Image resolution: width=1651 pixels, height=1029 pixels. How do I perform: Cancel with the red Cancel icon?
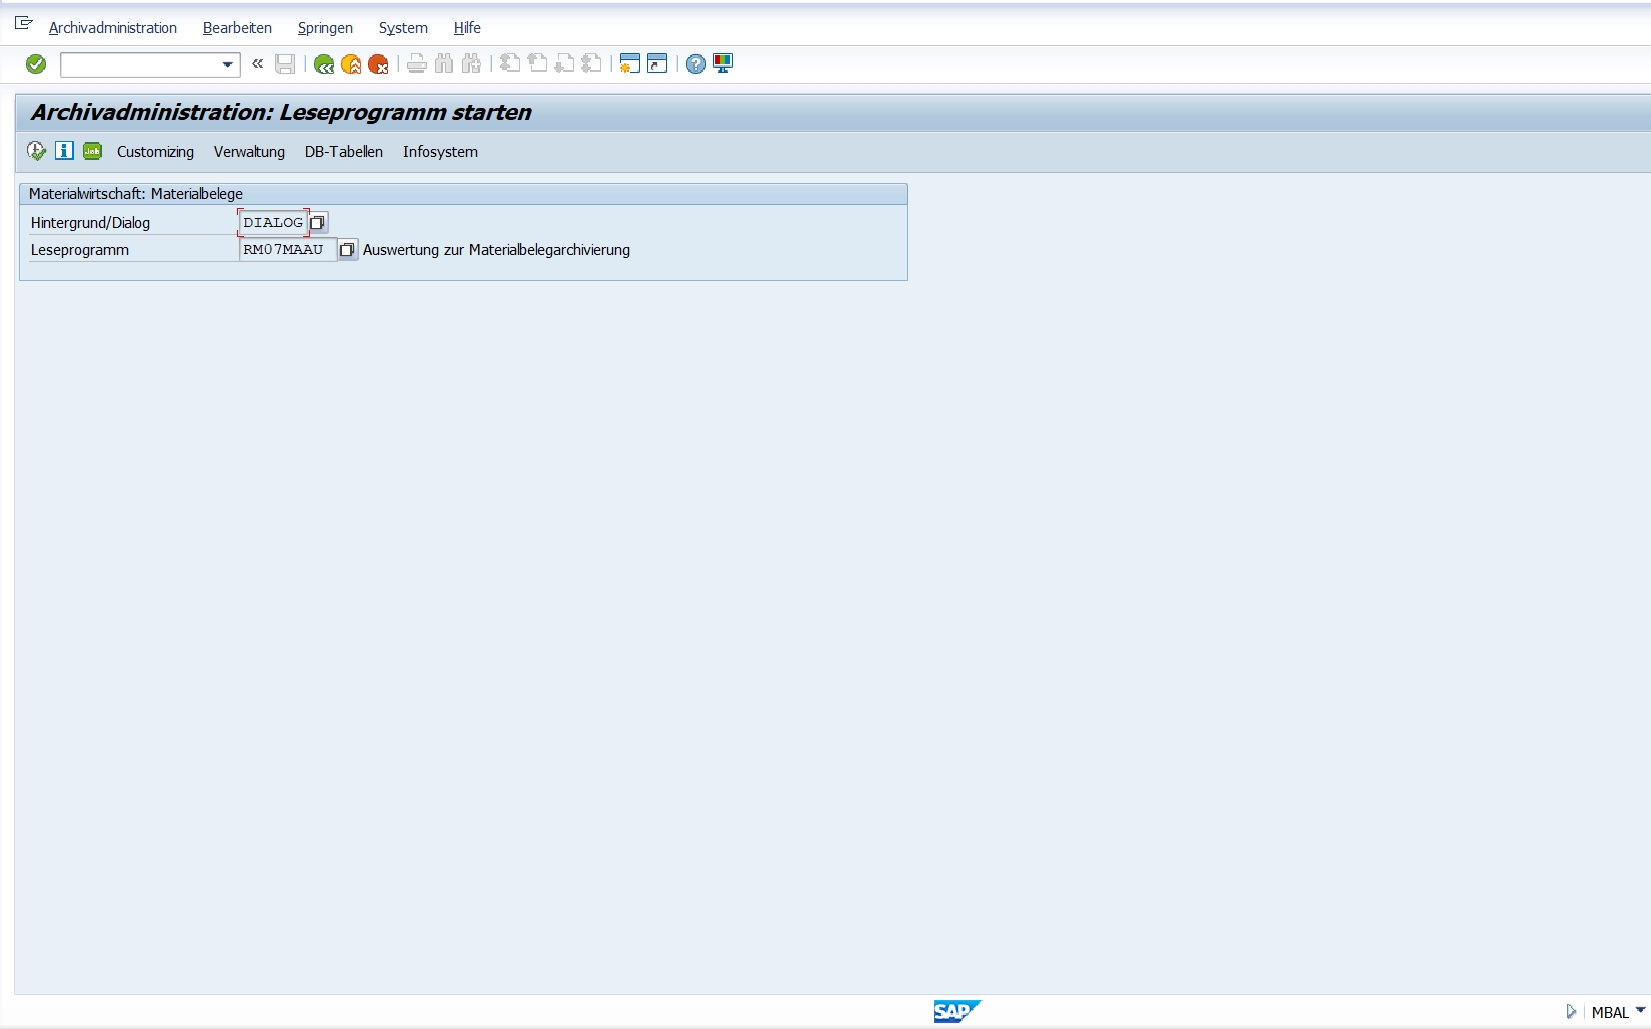378,64
